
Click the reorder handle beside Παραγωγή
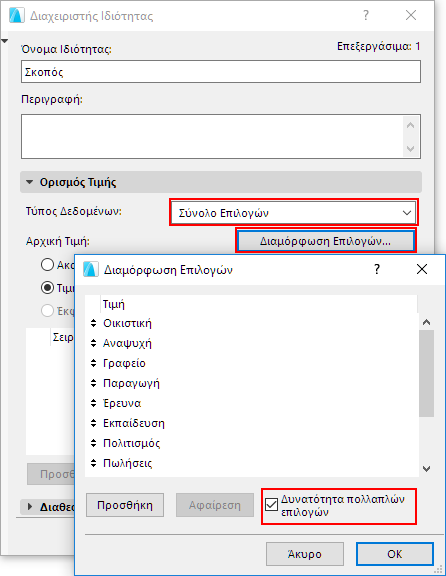point(94,383)
